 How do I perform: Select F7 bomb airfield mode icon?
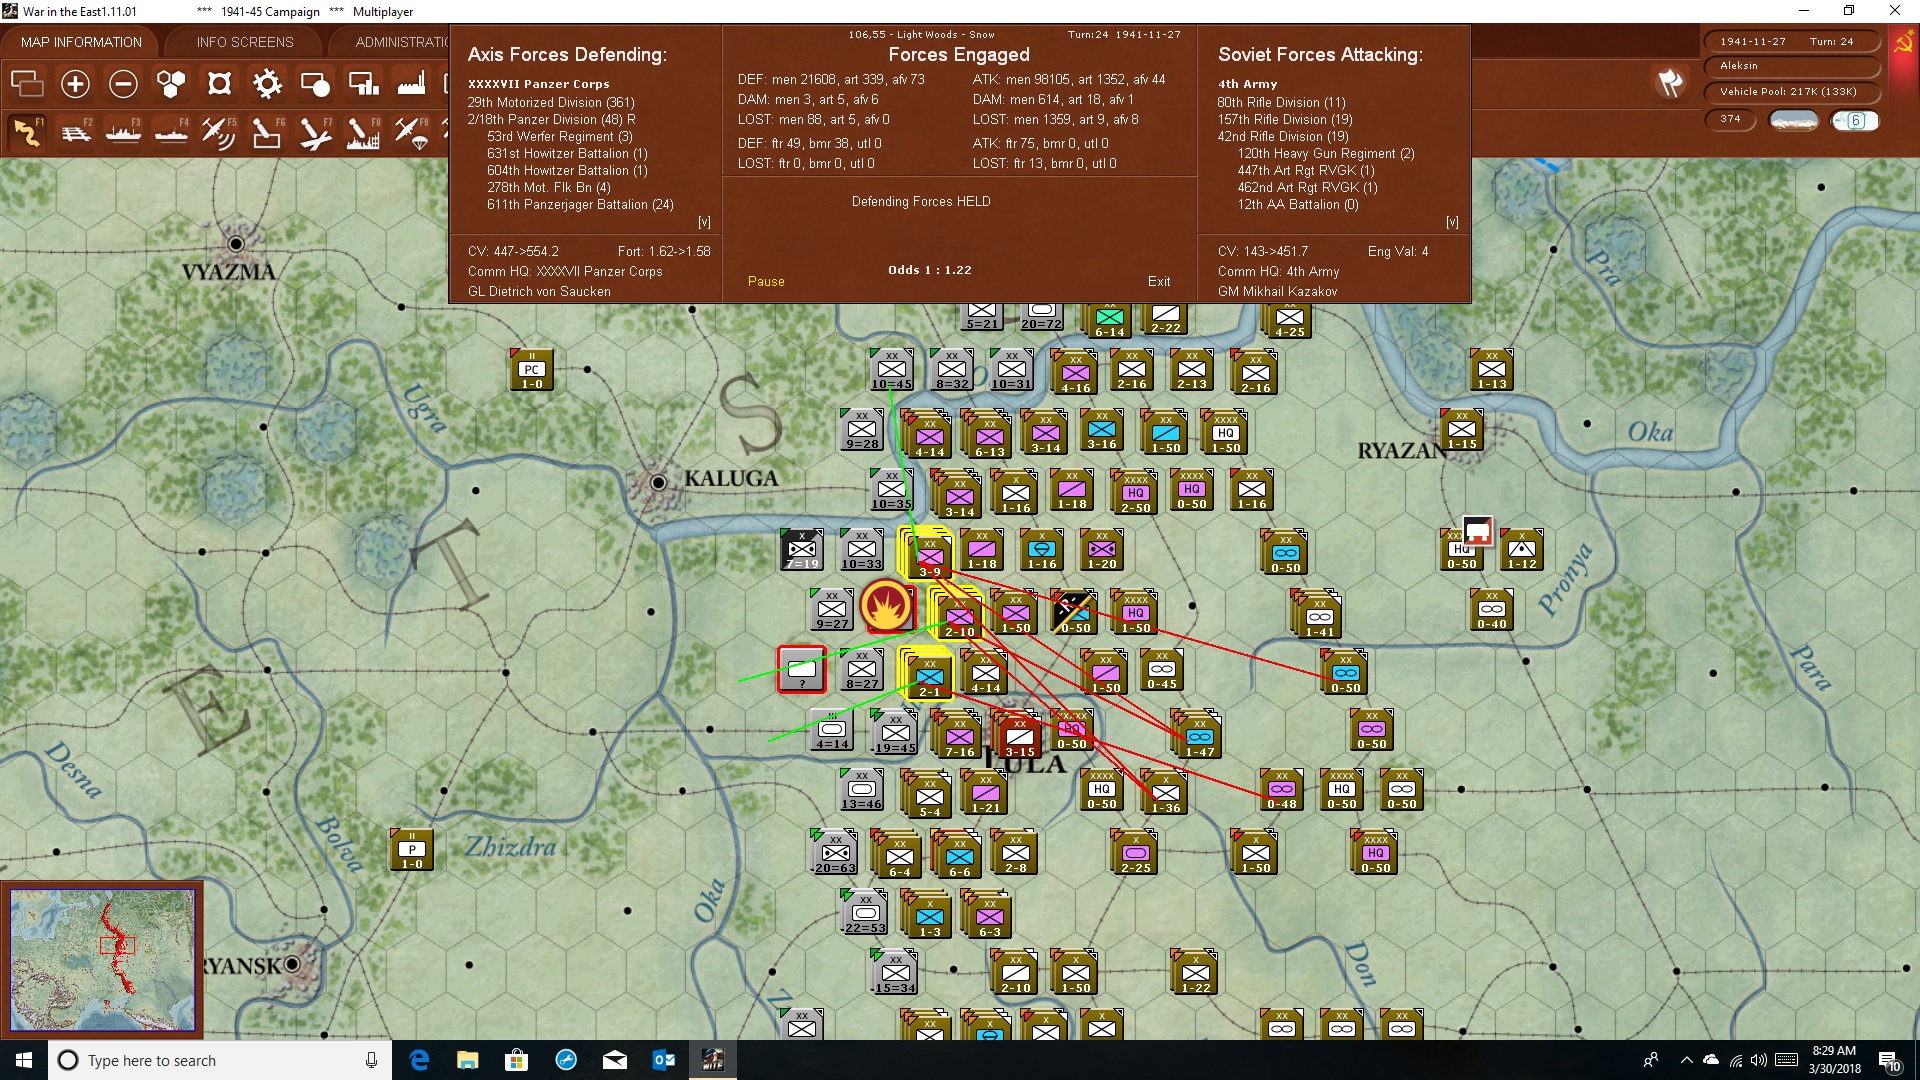click(315, 132)
